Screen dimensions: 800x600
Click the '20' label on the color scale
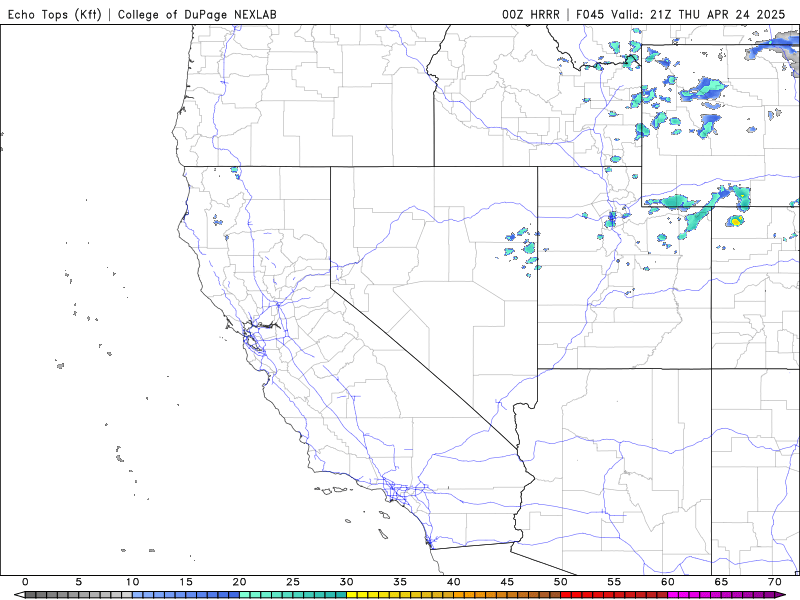(x=239, y=582)
